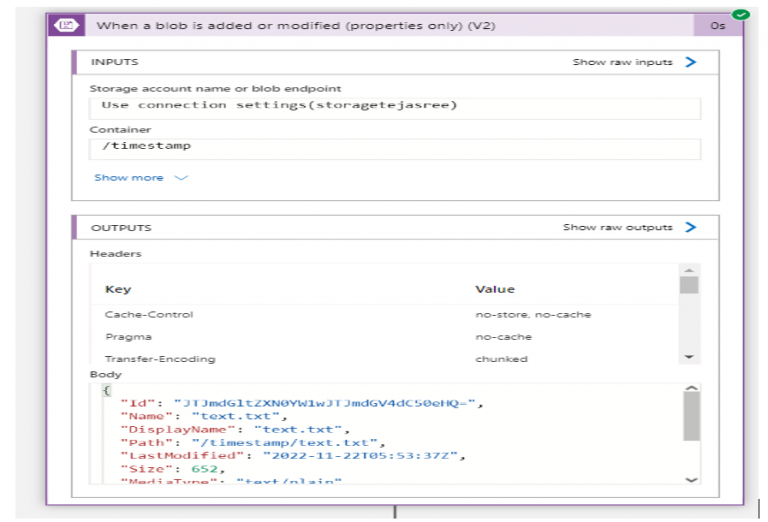Click the arrow next to Show raw outputs
Screen dimensions: 768x522
691,227
